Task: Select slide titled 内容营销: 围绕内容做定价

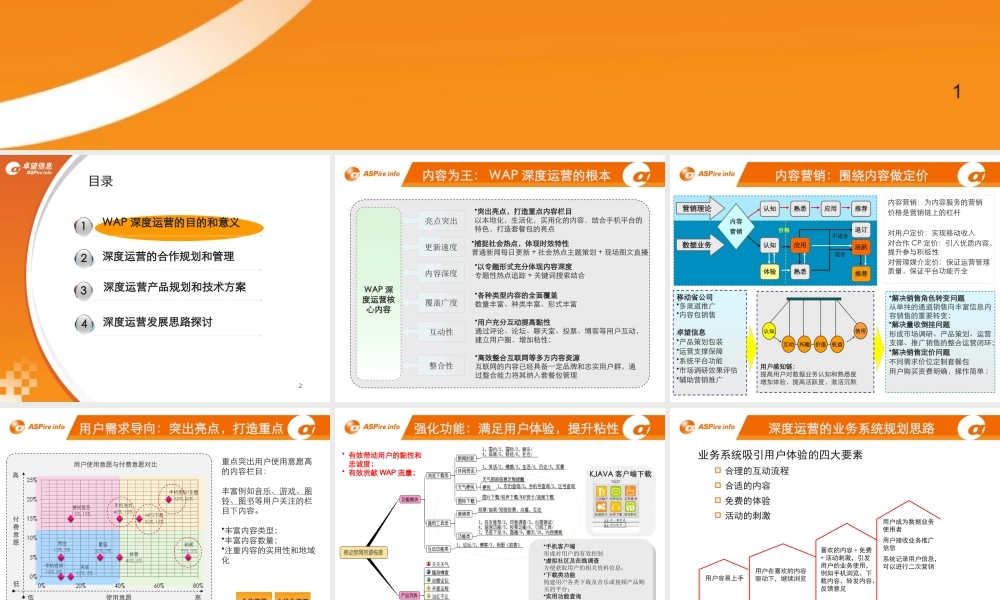Action: click(x=835, y=279)
